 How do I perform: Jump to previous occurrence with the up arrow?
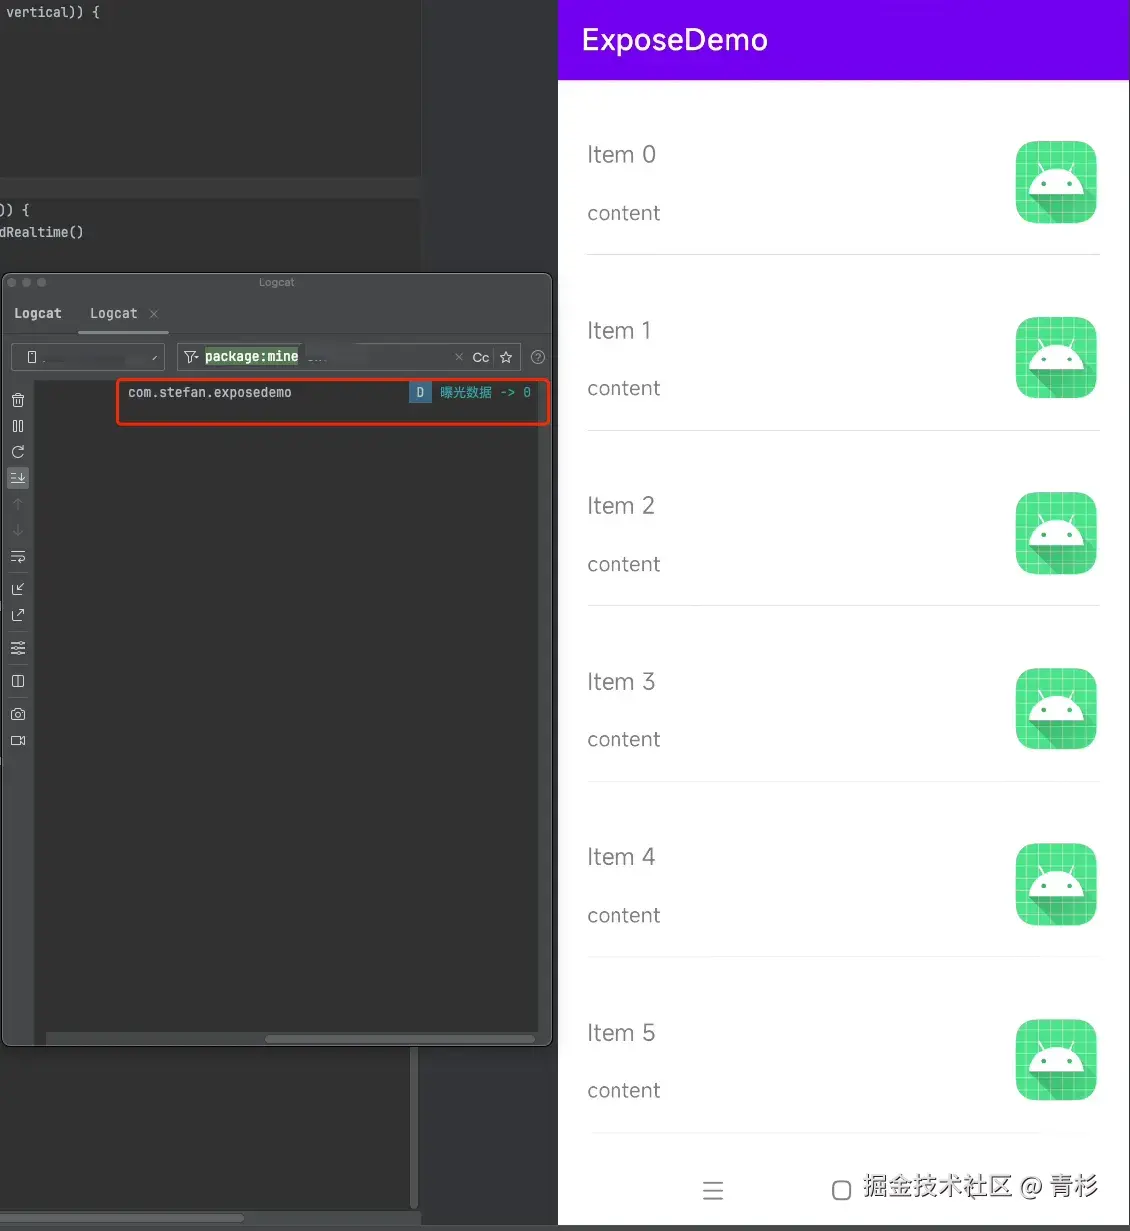[x=18, y=504]
